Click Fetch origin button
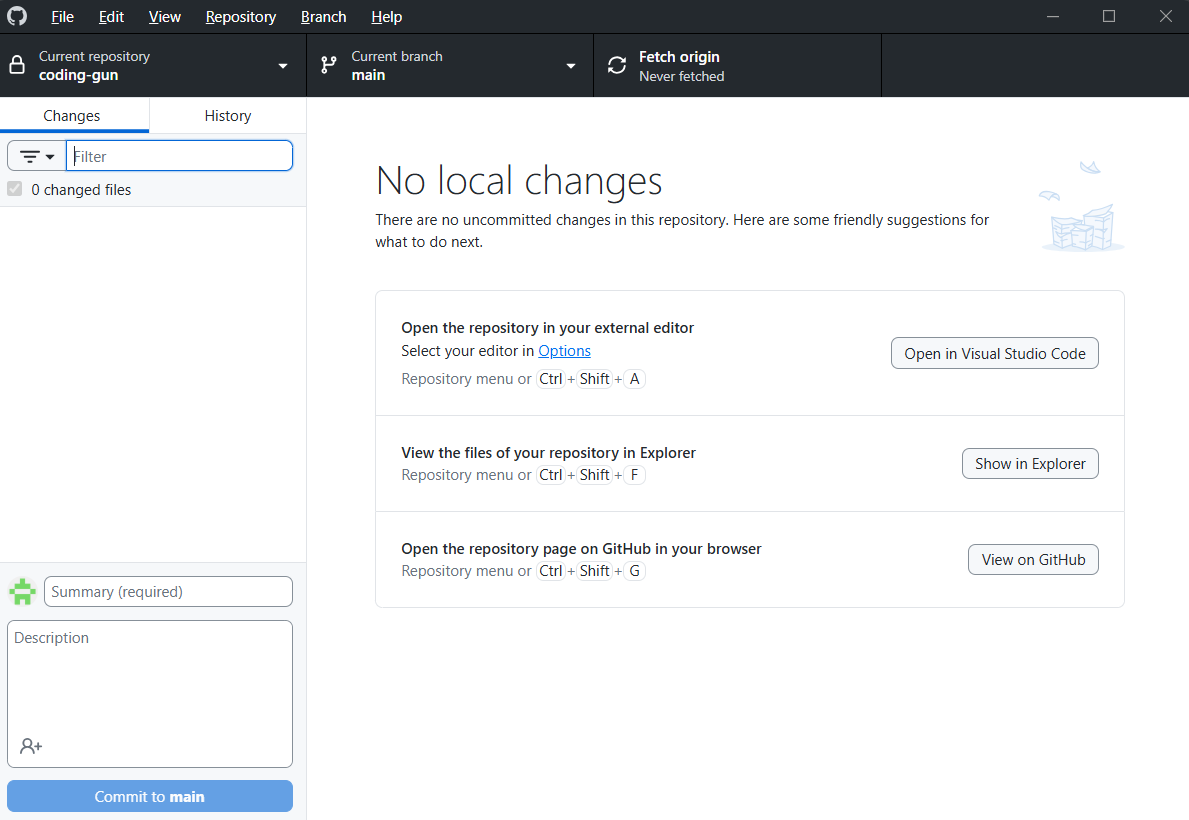1189x820 pixels. 737,65
